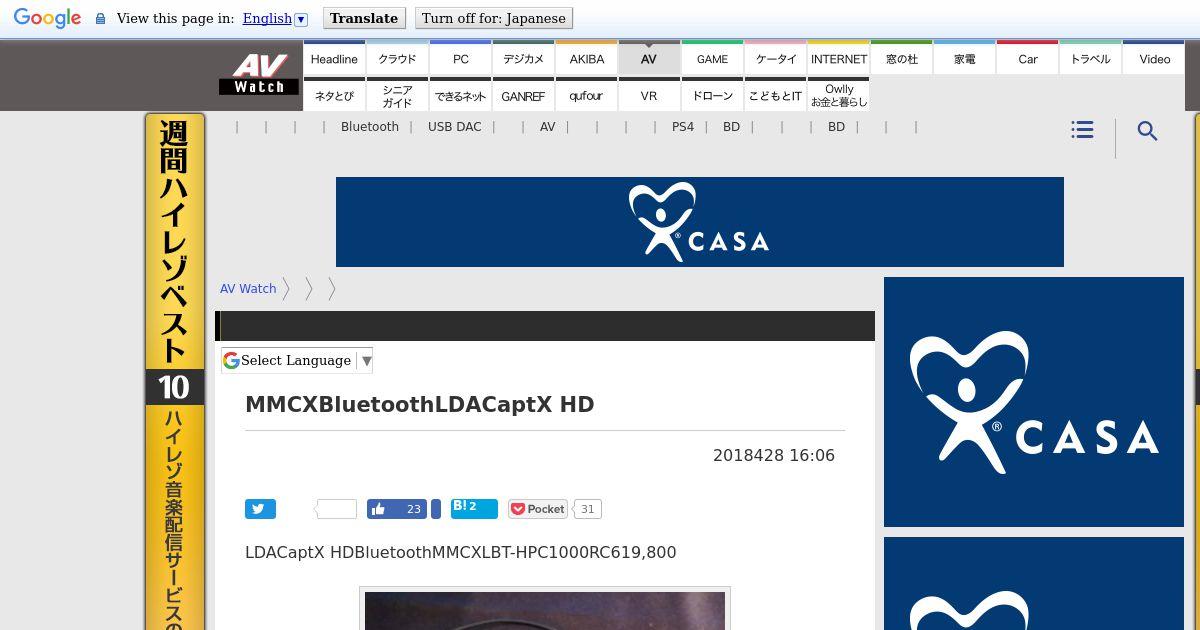The image size is (1200, 630).
Task: Open the GANREF tab
Action: 523,95
